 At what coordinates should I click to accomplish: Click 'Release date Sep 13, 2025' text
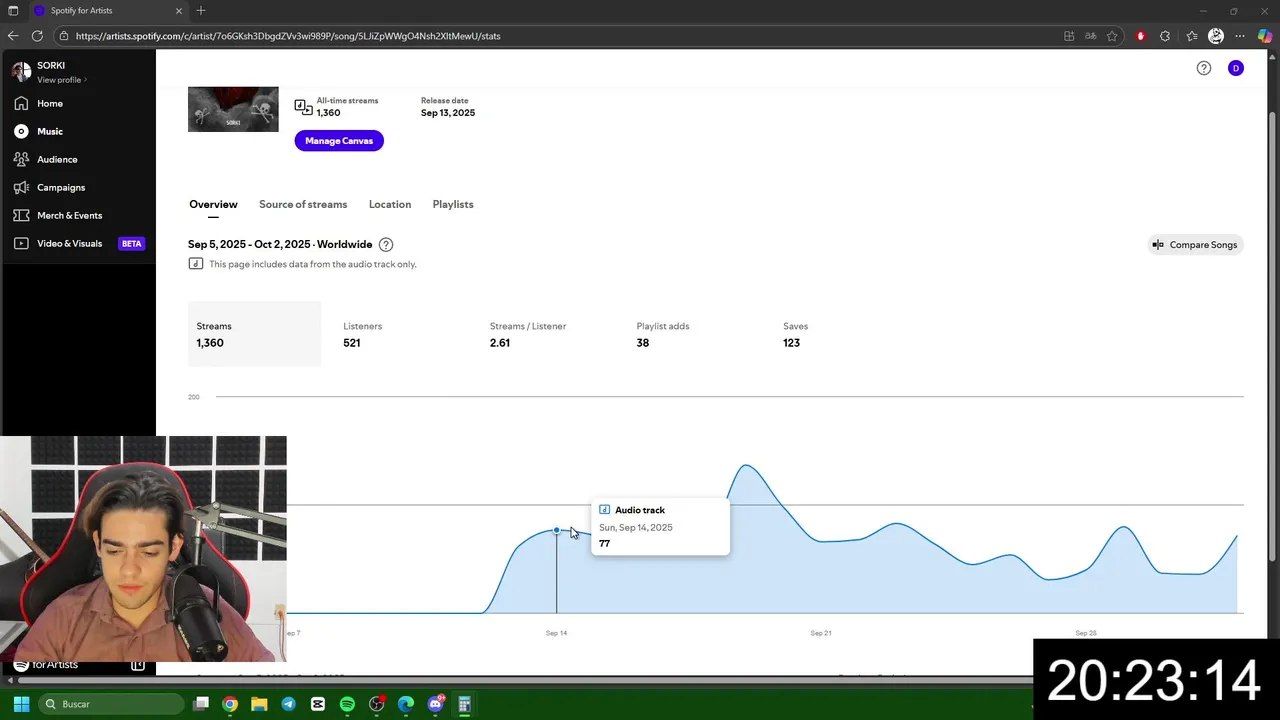pos(448,107)
